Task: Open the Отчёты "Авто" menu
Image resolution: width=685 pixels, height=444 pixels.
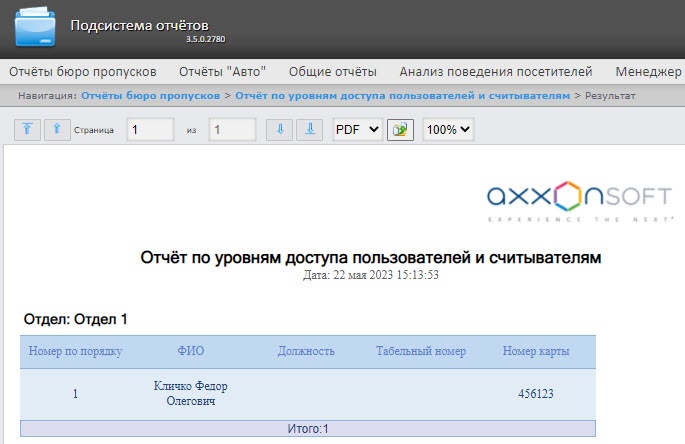Action: point(222,72)
